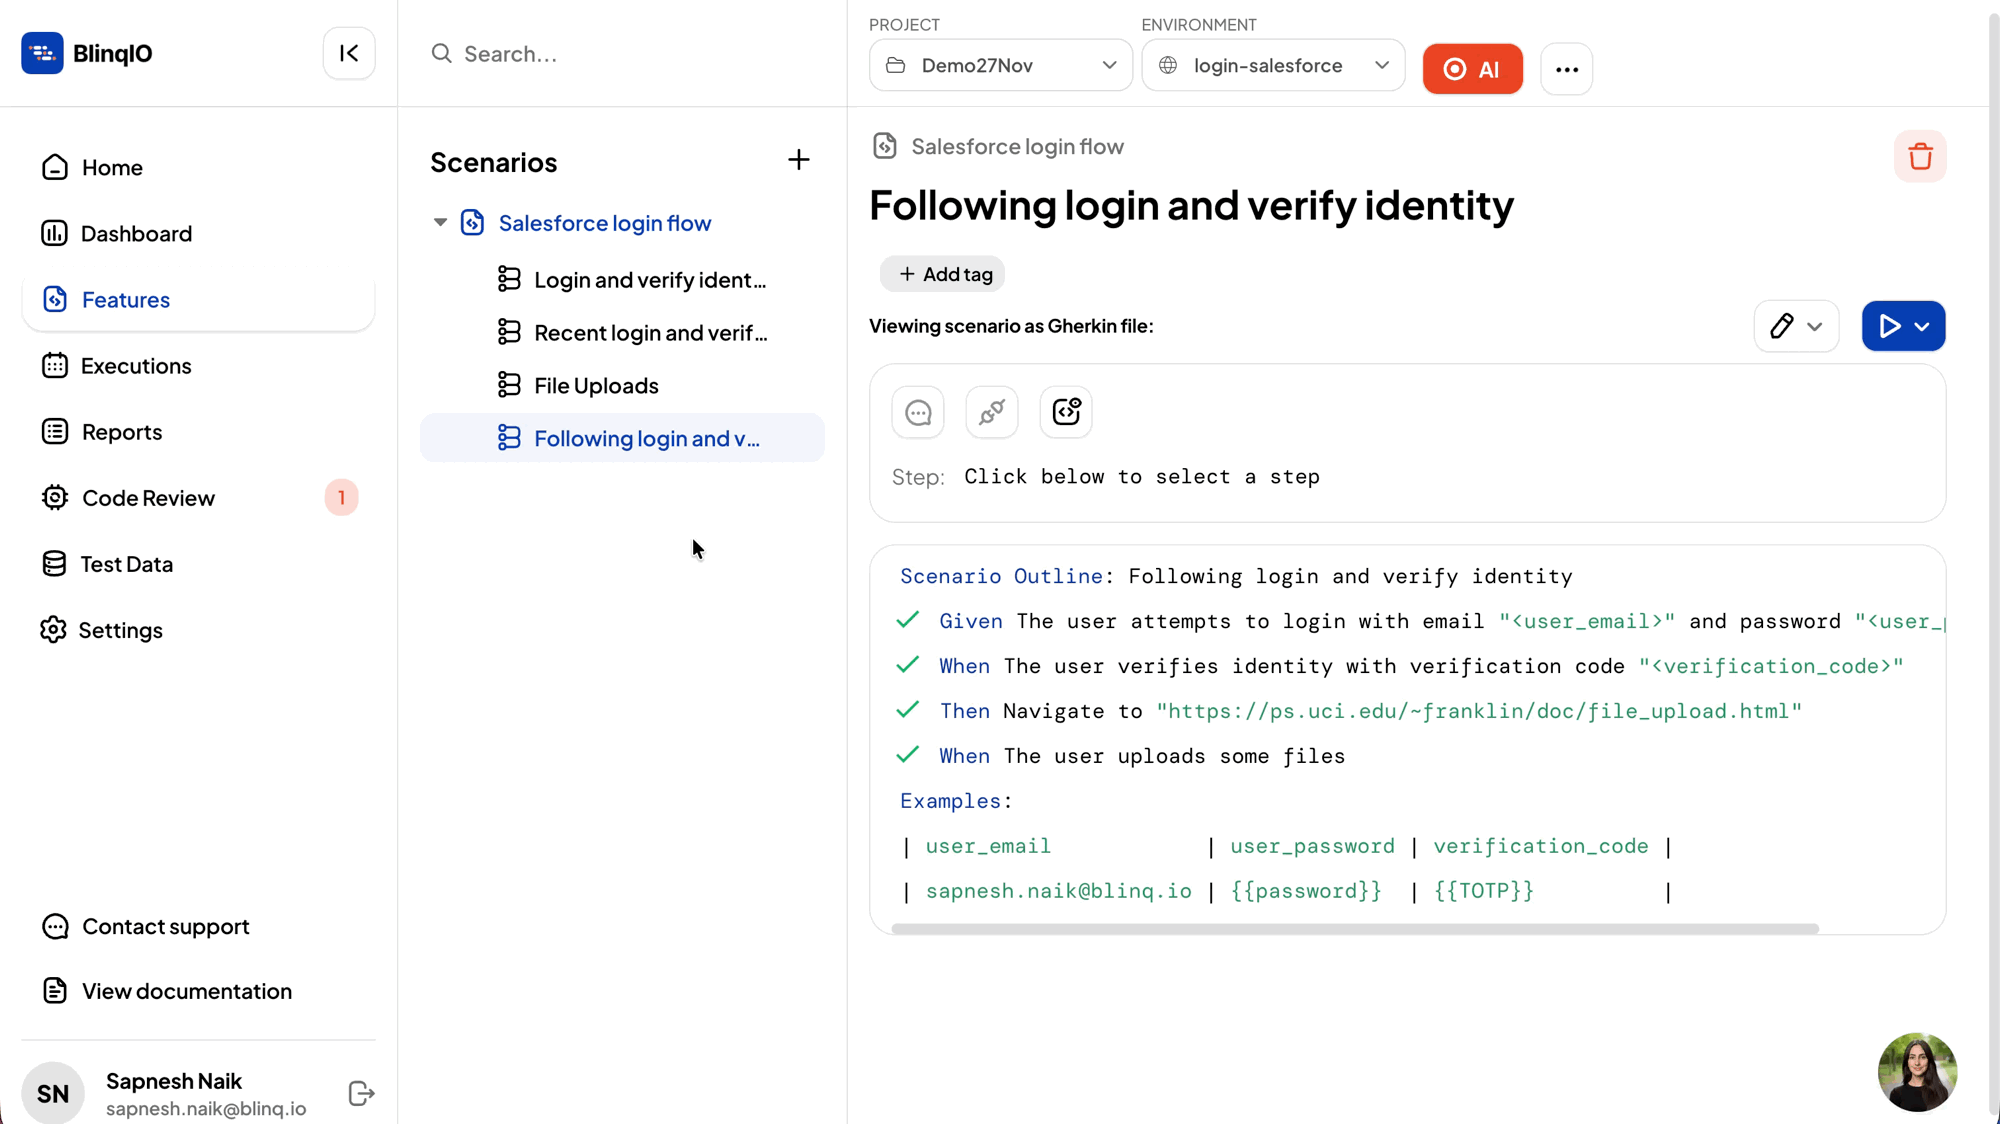The height and width of the screenshot is (1124, 2000).
Task: Add new scenario with plus icon
Action: tap(798, 160)
